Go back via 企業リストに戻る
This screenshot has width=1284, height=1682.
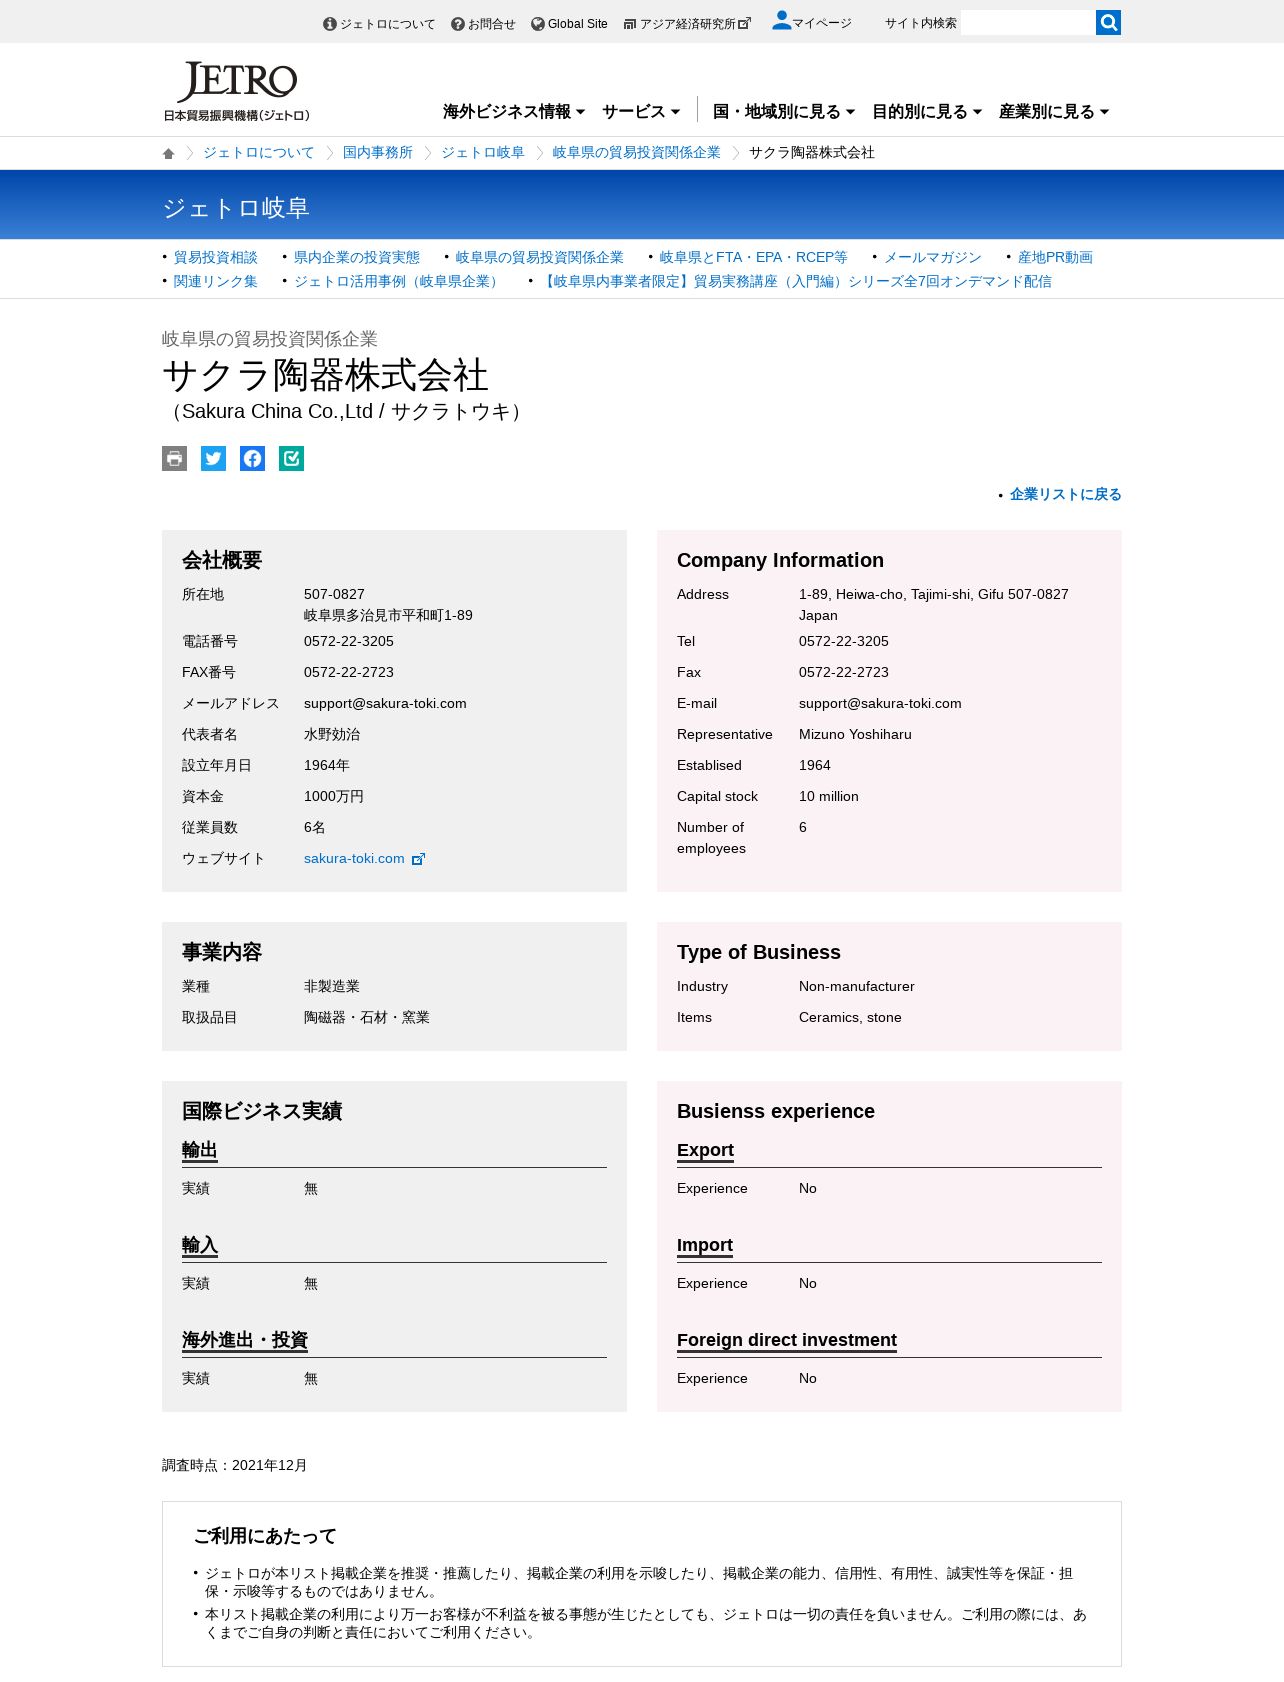point(1066,495)
